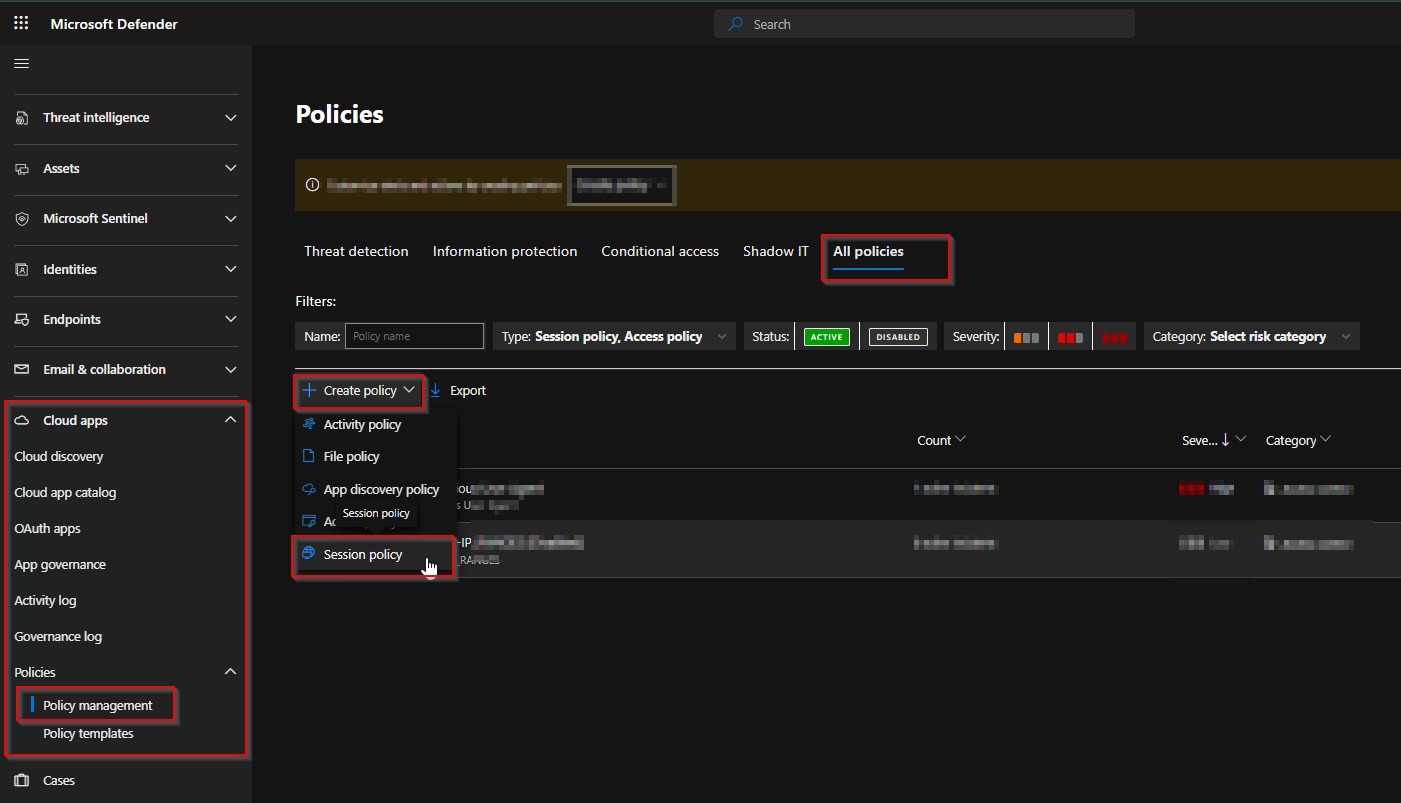Choose Session policy from the Create policy menu
This screenshot has width=1401, height=803.
366,554
